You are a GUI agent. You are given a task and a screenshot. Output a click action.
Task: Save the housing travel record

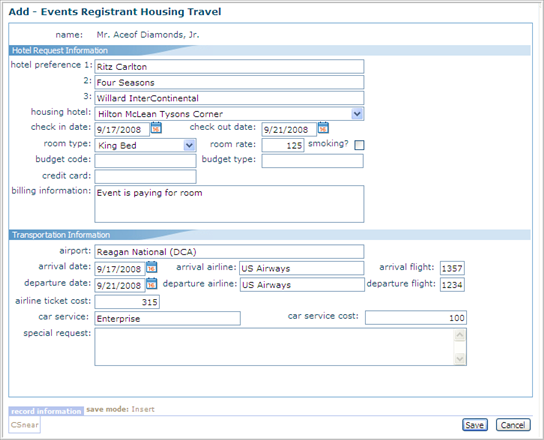tap(475, 425)
